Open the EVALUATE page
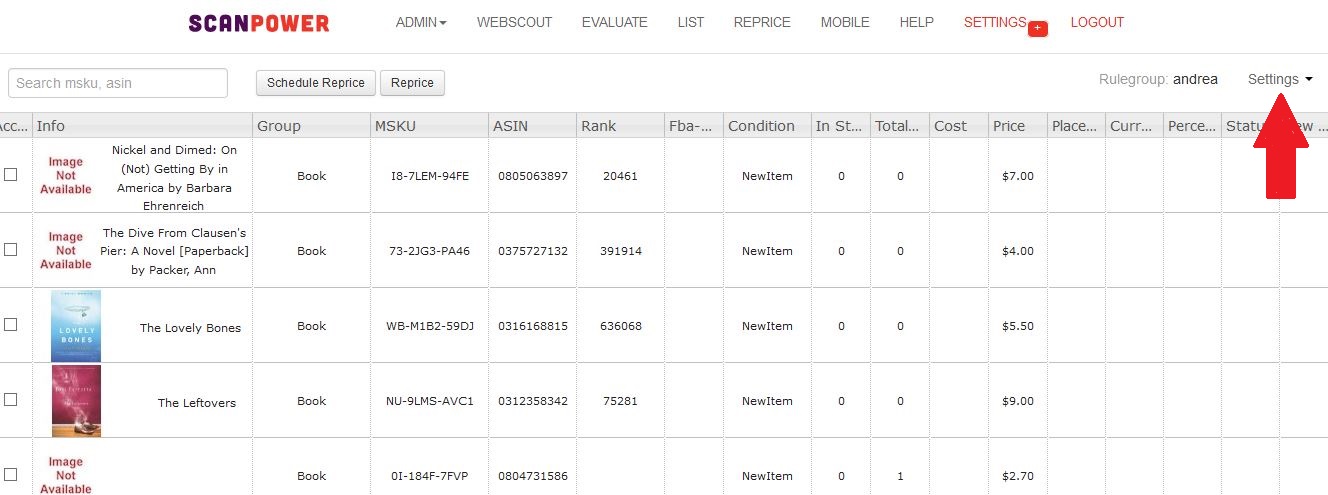Viewport: 1328px width, 495px height. coord(614,22)
